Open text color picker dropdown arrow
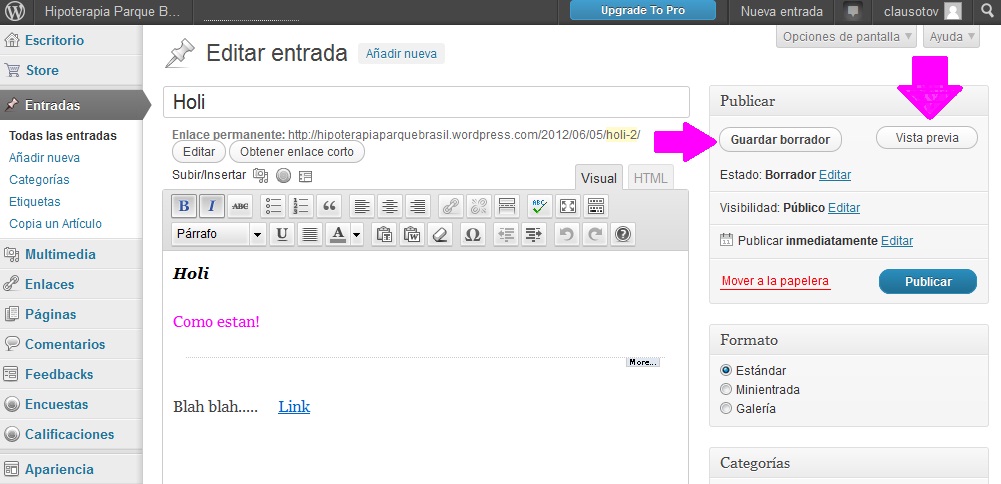The height and width of the screenshot is (484, 1001). tap(357, 234)
